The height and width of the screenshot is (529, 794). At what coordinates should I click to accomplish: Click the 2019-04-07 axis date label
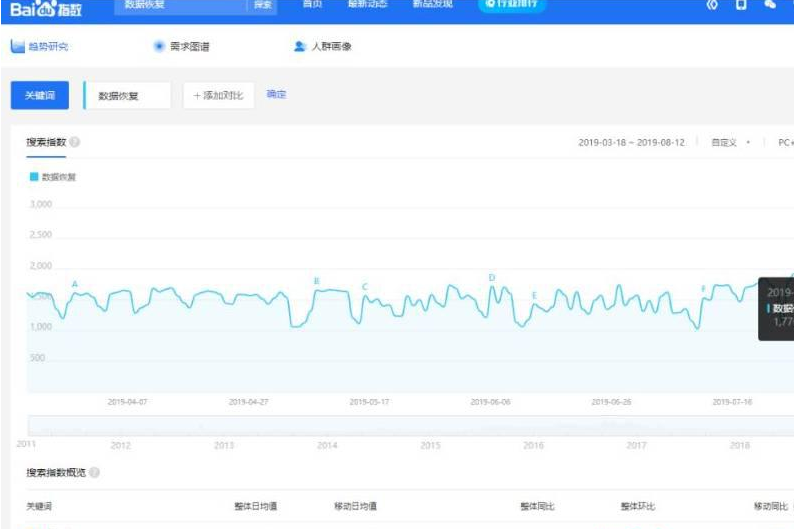point(127,402)
